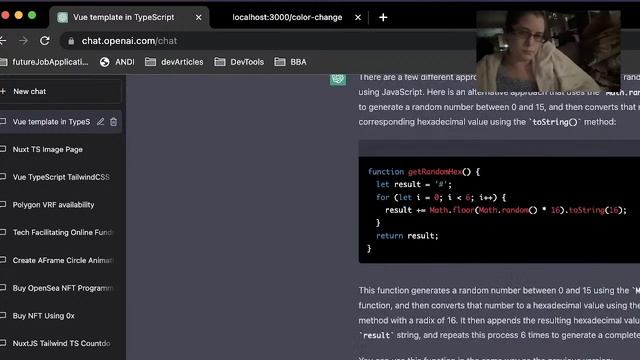This screenshot has height=360, width=640.
Task: Click the back navigation arrow
Action: 2,41
